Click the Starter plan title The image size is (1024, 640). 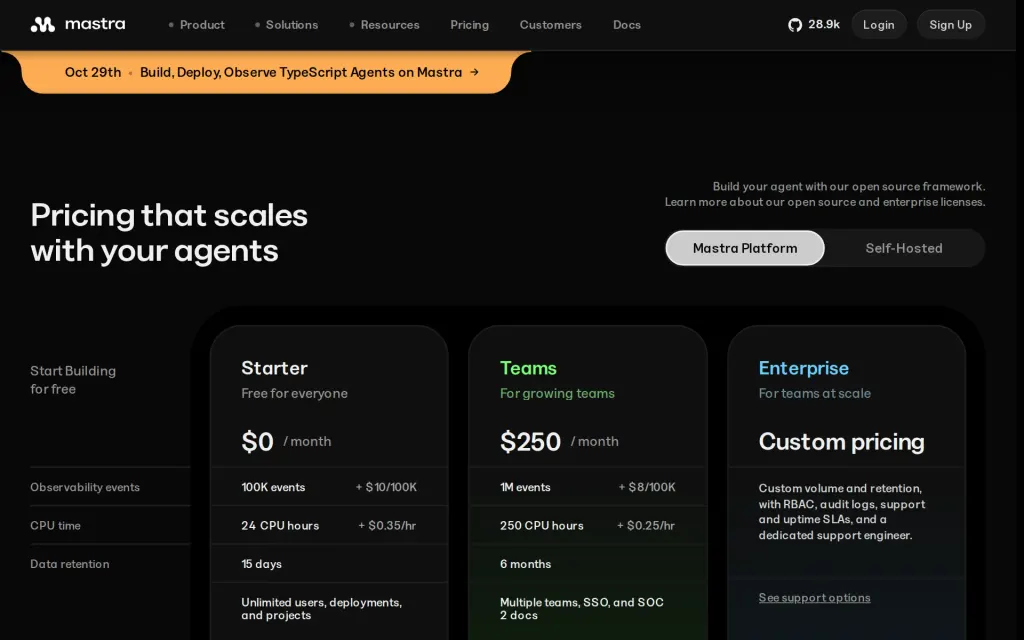pos(274,368)
